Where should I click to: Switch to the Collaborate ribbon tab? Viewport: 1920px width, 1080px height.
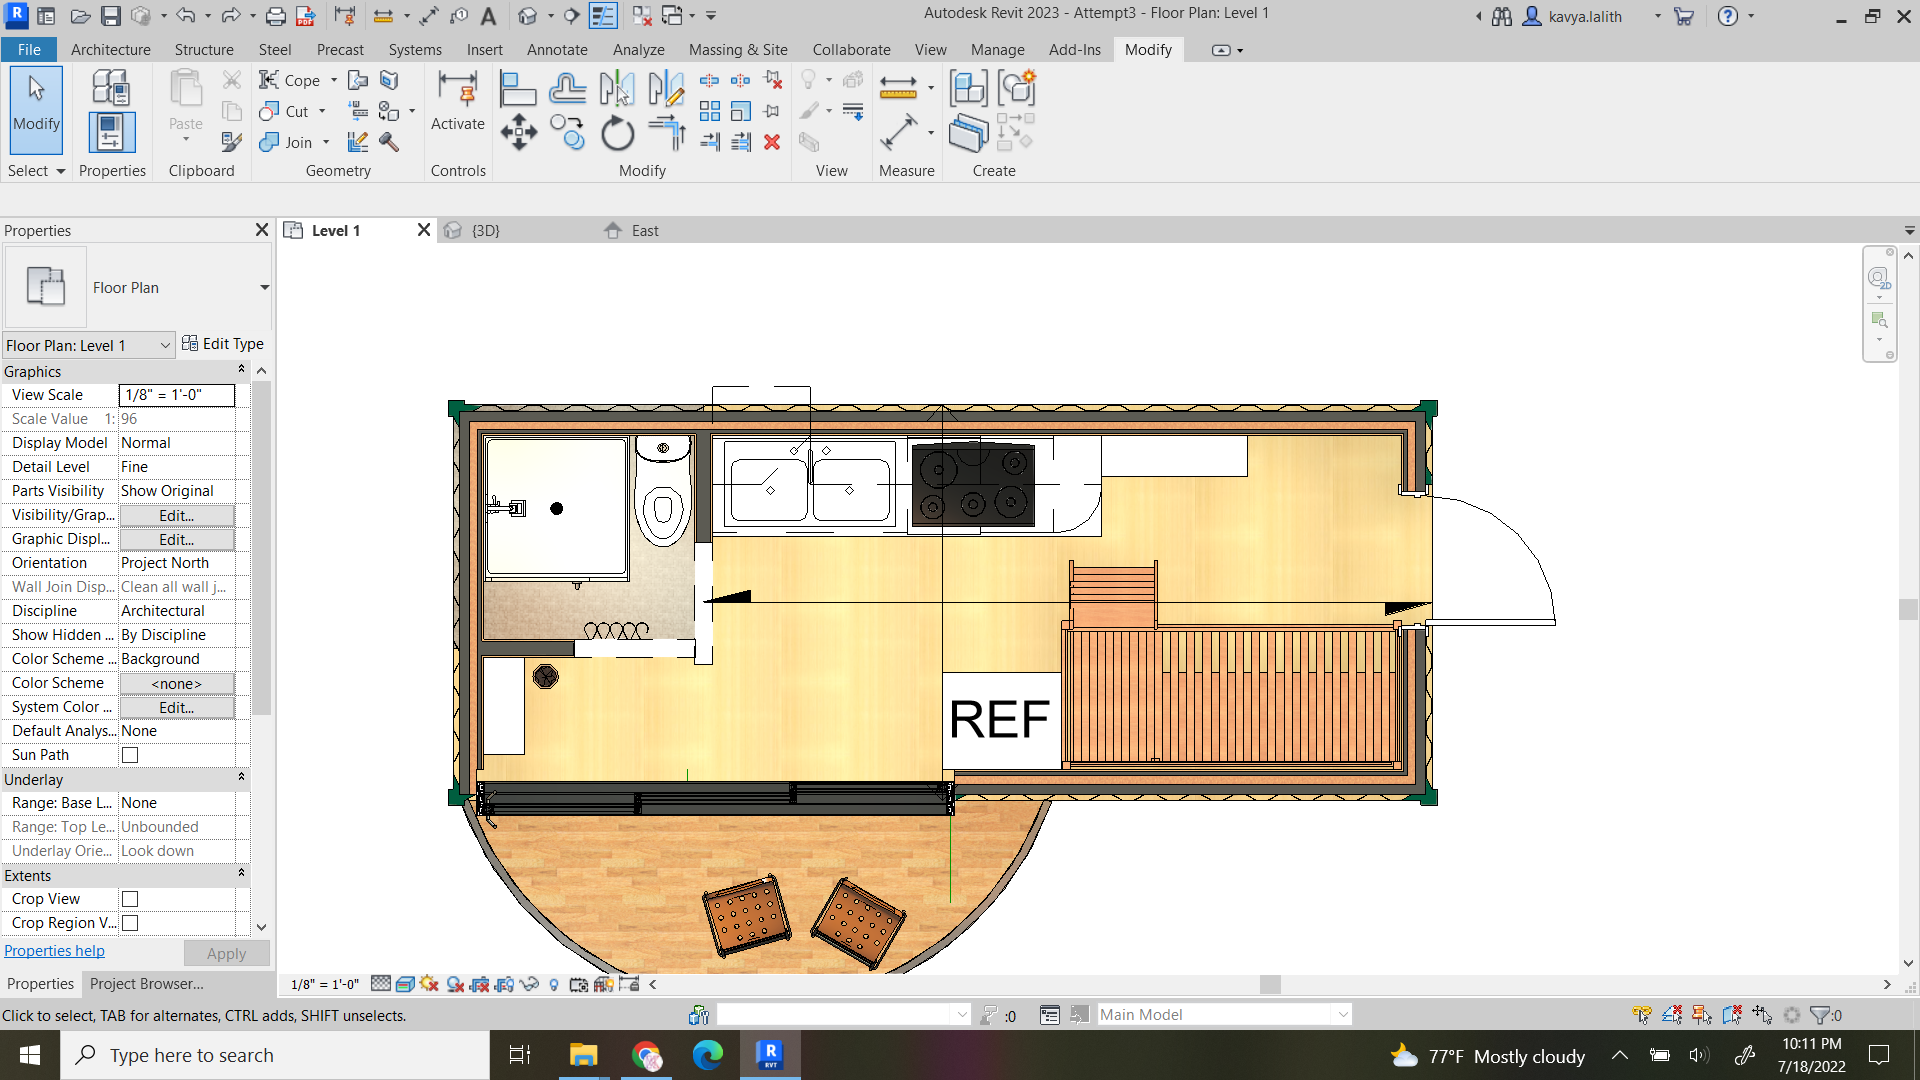851,49
